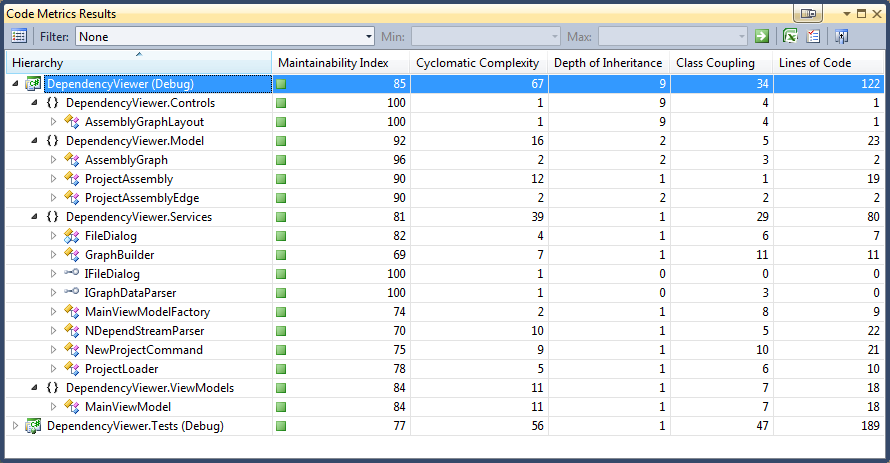Click the green arrow apply filter button
Screen dimensions: 890x463
point(762,36)
